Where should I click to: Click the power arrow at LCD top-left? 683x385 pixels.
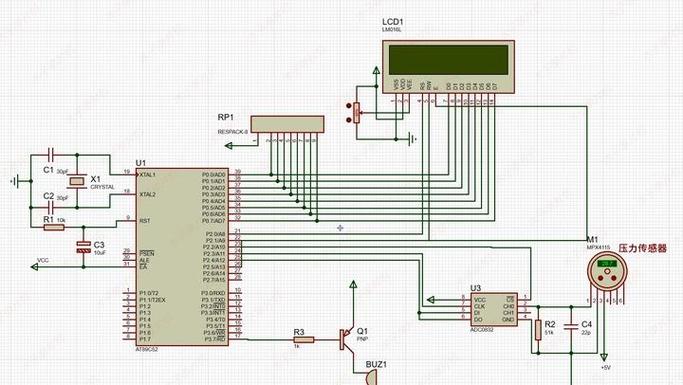376,71
